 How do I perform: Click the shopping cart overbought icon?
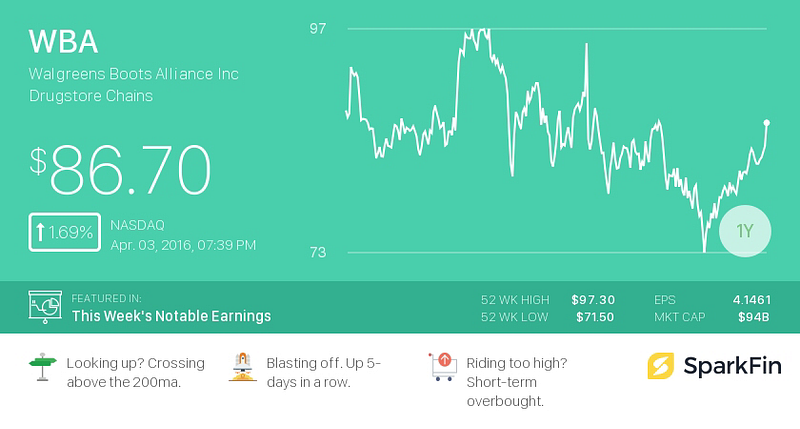442,367
